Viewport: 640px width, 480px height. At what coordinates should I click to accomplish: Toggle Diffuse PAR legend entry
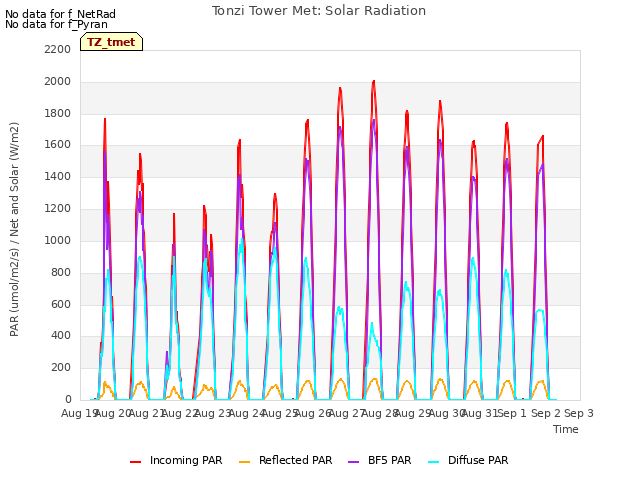468,460
